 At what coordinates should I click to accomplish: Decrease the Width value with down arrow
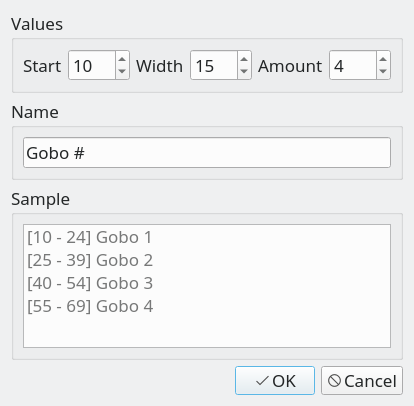pyautogui.click(x=244, y=72)
